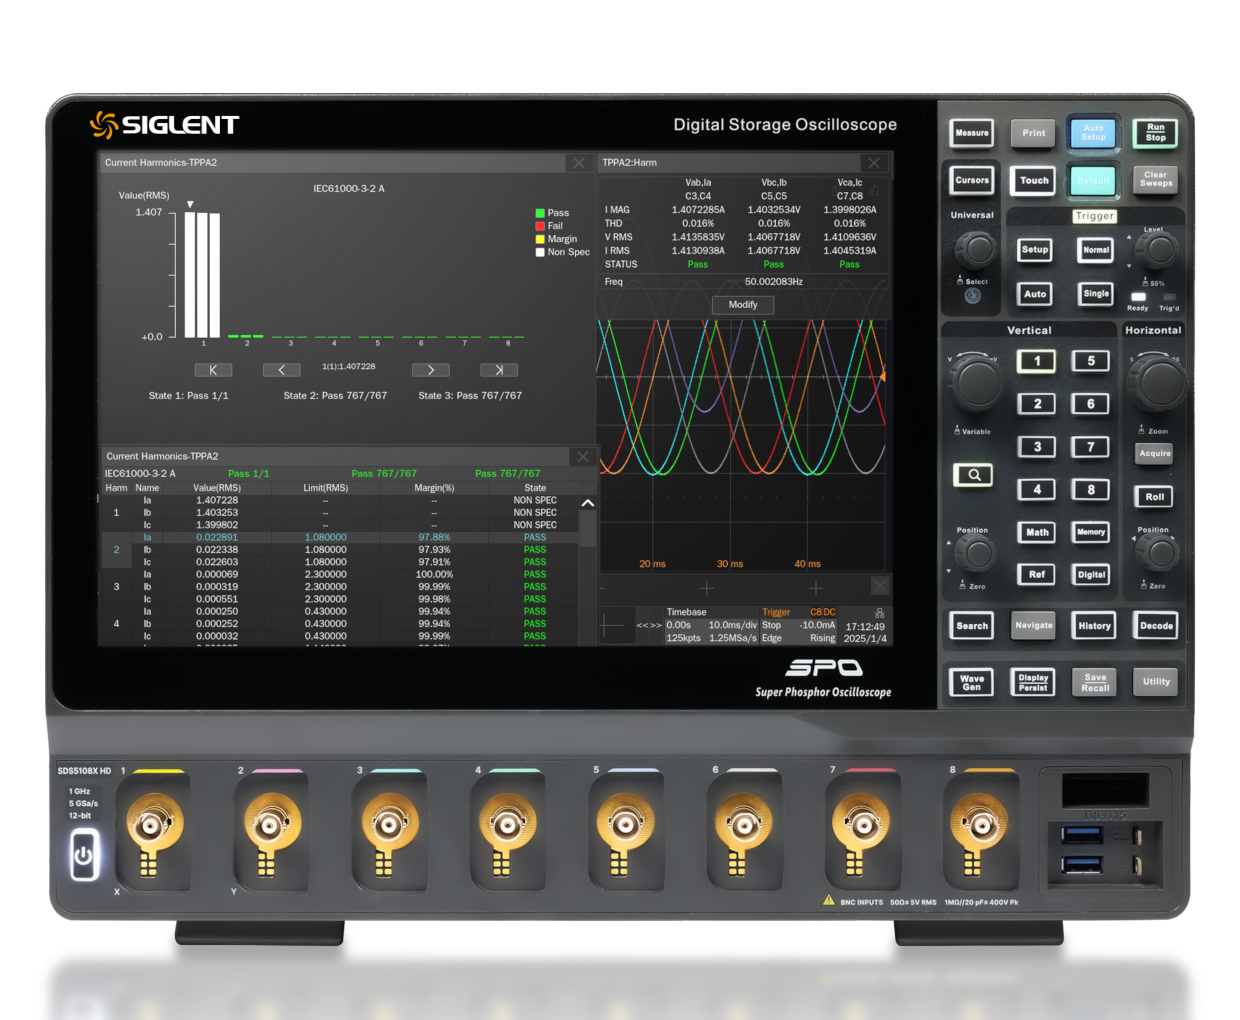1240x1020 pixels.
Task: Close the Current Harmonics bar chart window
Action: click(579, 163)
